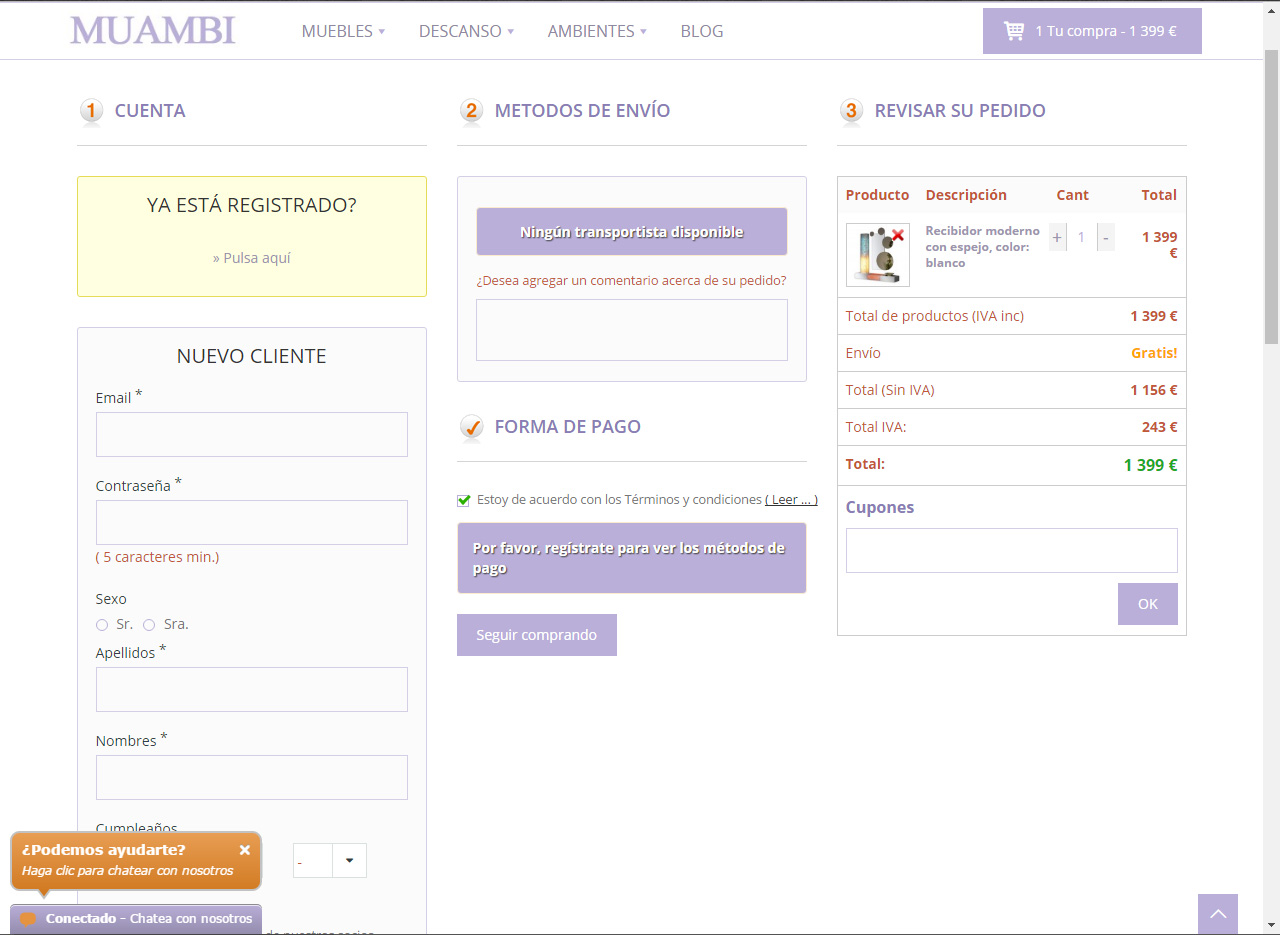Click the Total (Sin IVA) label
Viewport: 1280px width, 935px height.
pyautogui.click(x=890, y=390)
